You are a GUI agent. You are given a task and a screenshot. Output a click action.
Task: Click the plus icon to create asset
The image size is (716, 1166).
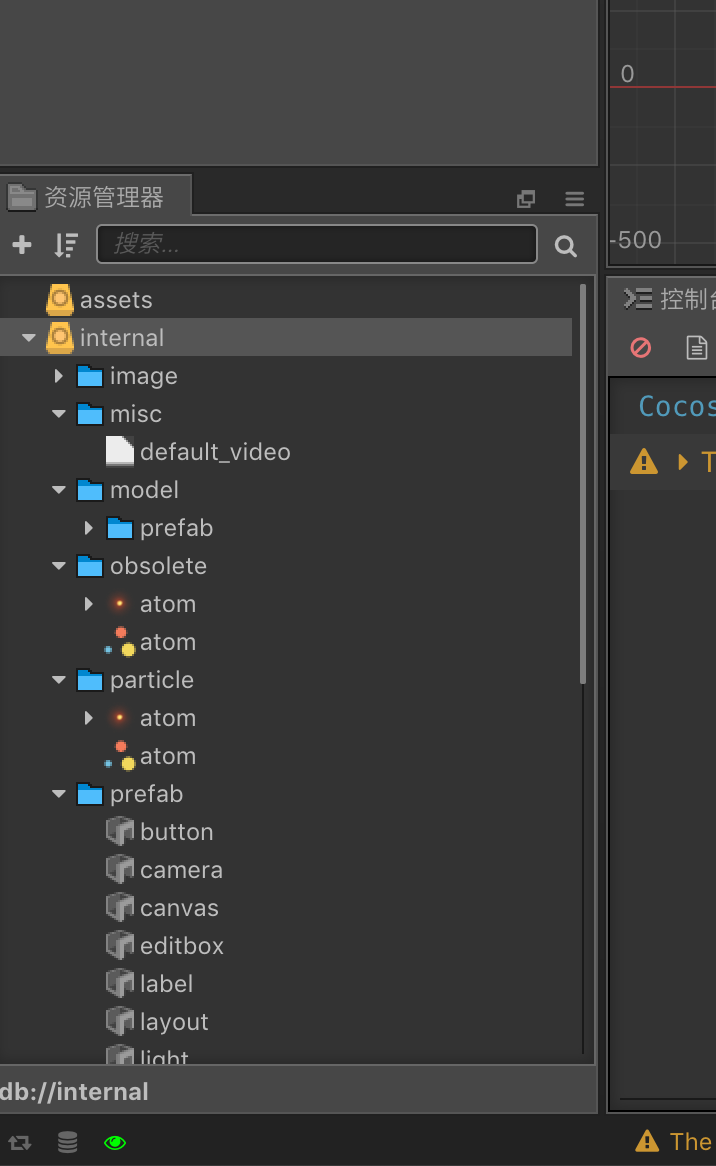click(x=21, y=245)
